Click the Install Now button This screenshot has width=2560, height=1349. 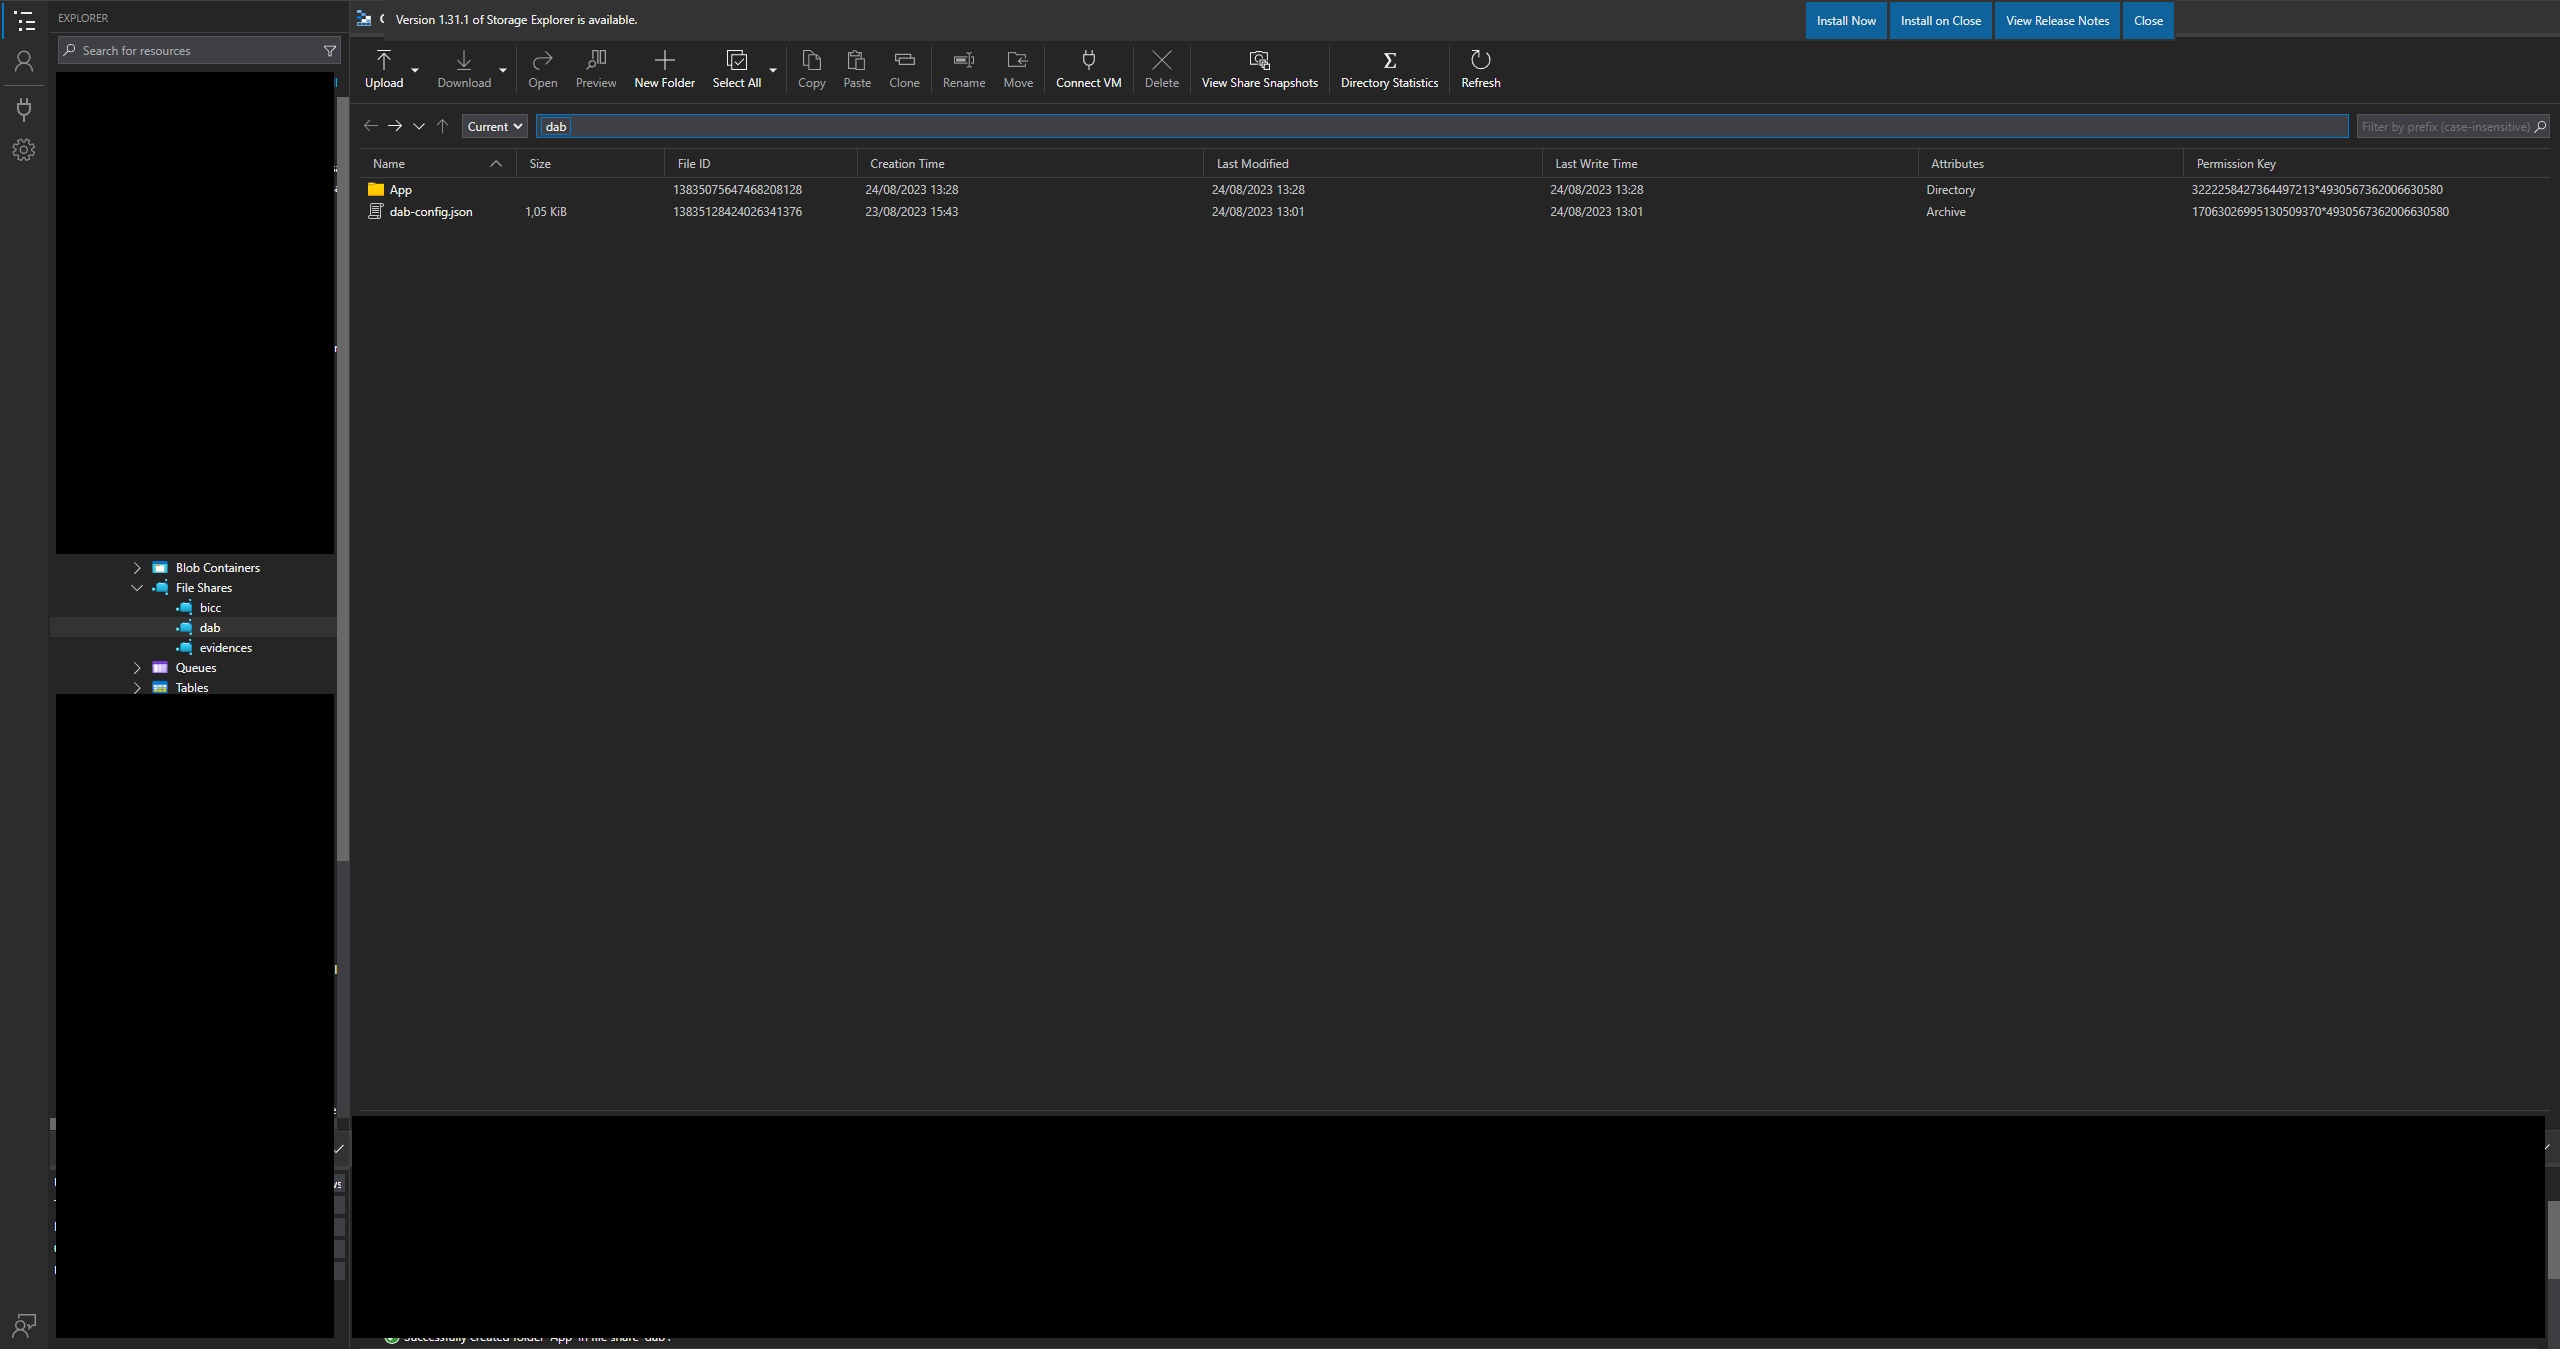1845,21
